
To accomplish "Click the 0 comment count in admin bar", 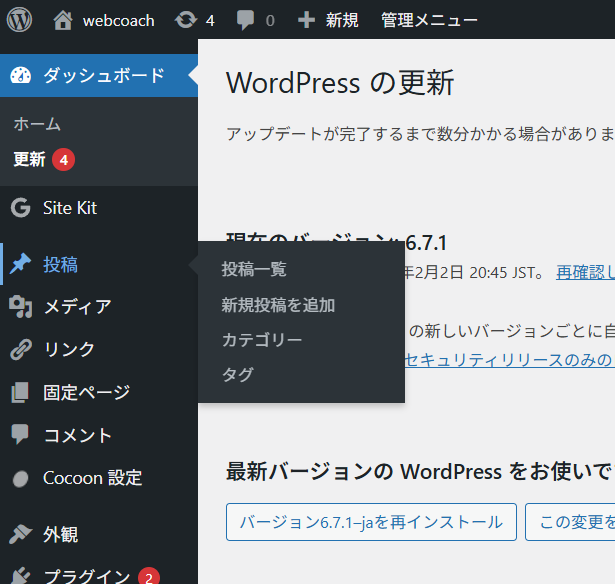I will [270, 21].
